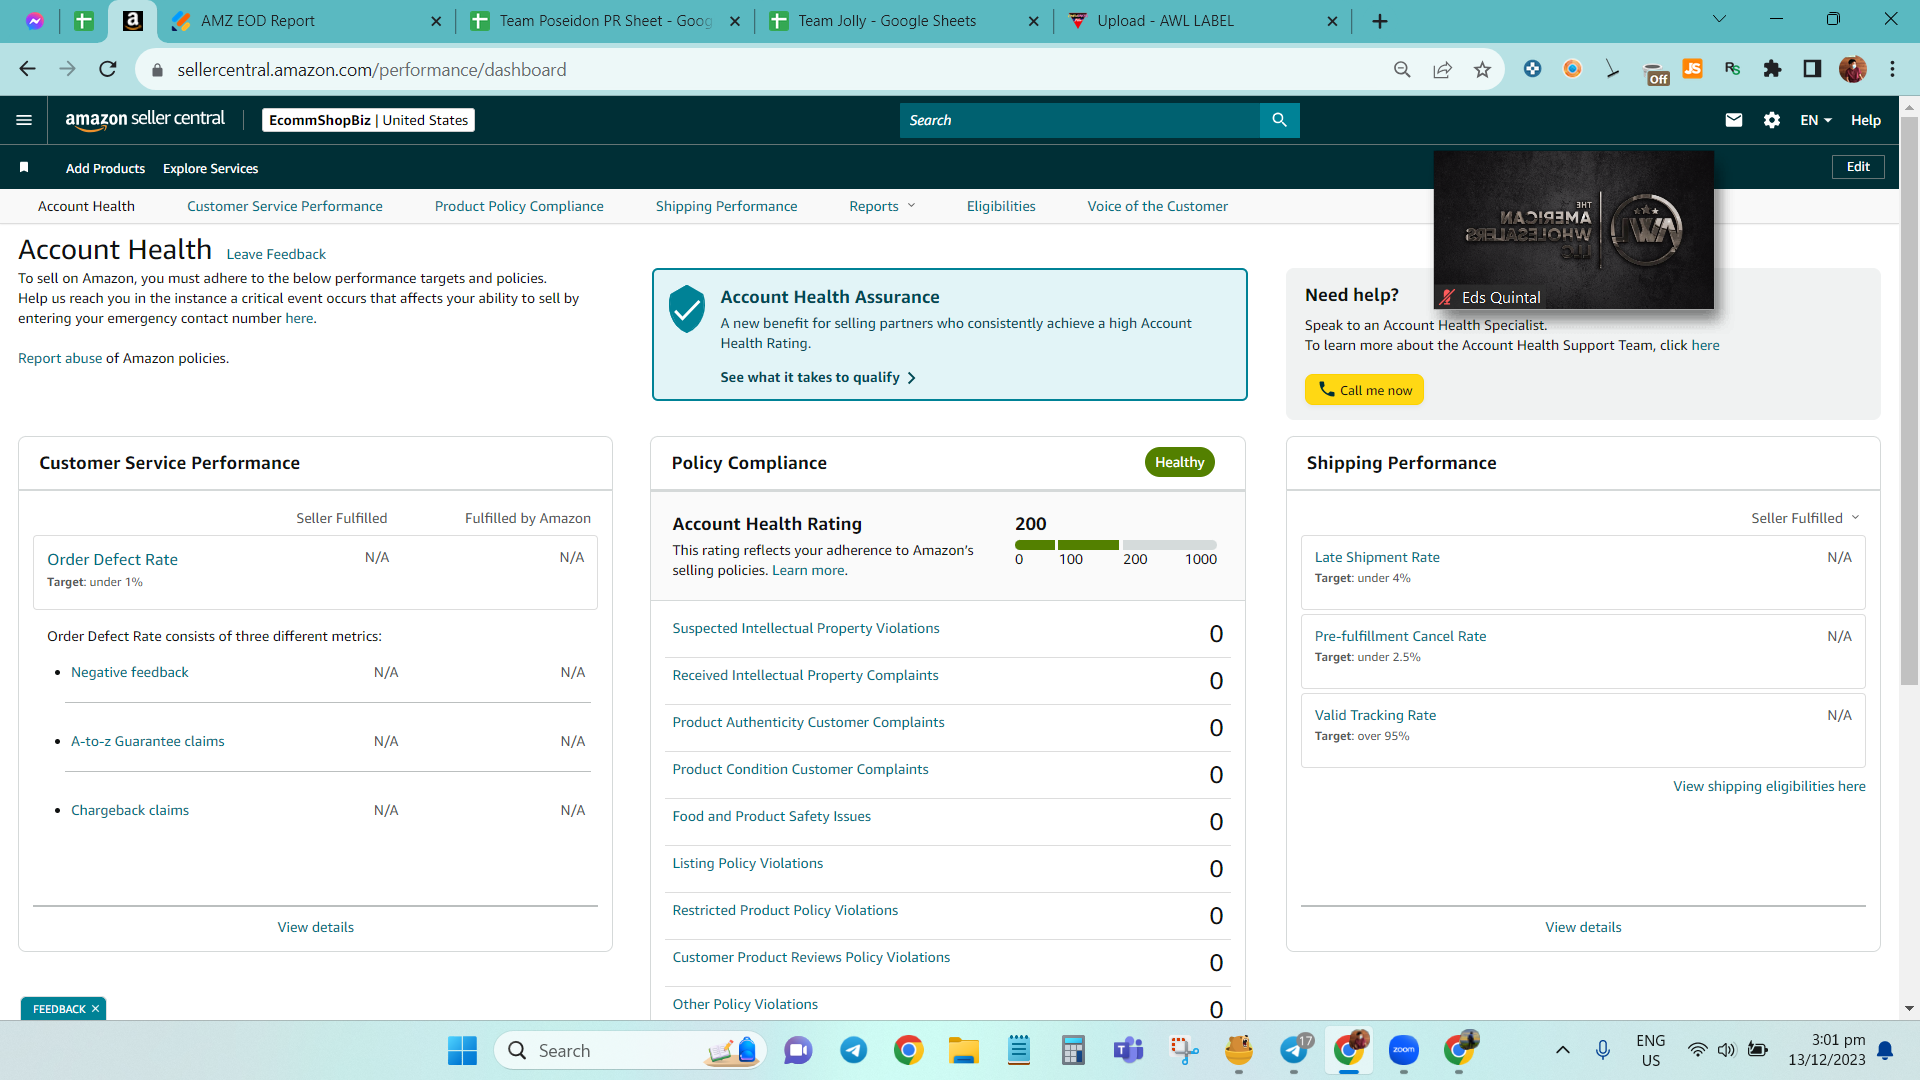Click the Eds Quintal video thumbnail
Image resolution: width=1920 pixels, height=1080 pixels.
tap(1573, 229)
